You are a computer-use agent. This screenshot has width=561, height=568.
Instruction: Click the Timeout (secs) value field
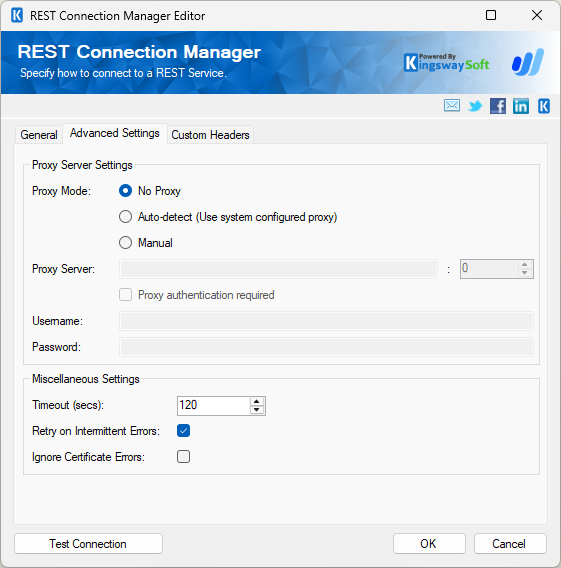214,405
